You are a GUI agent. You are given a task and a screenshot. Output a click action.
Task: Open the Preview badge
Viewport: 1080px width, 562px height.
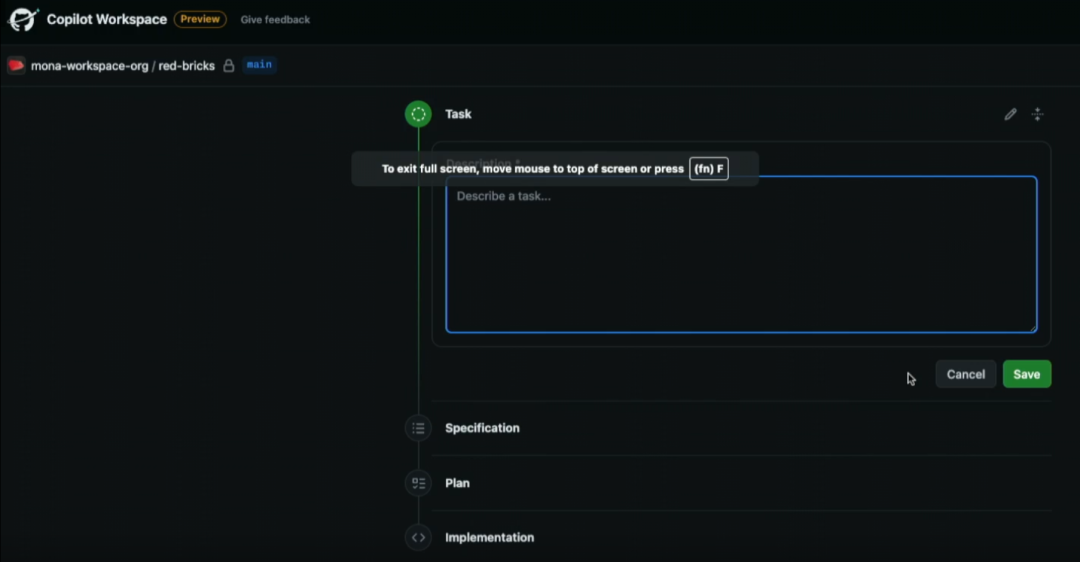(x=200, y=19)
